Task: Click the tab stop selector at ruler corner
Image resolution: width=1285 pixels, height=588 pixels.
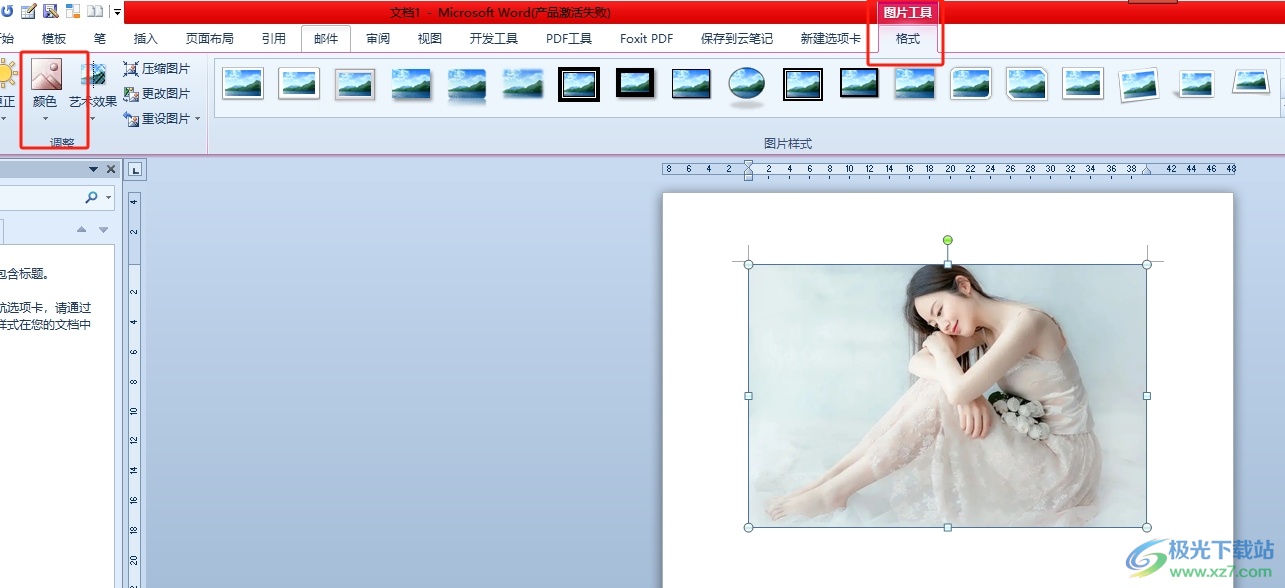Action: point(137,169)
